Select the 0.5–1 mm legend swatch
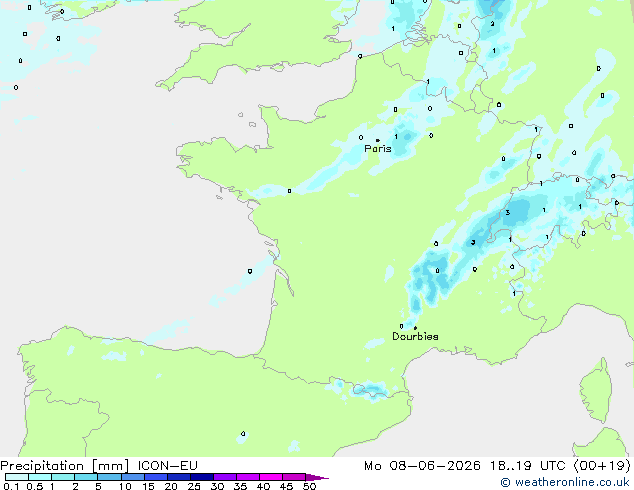The height and width of the screenshot is (490, 634). point(40,477)
